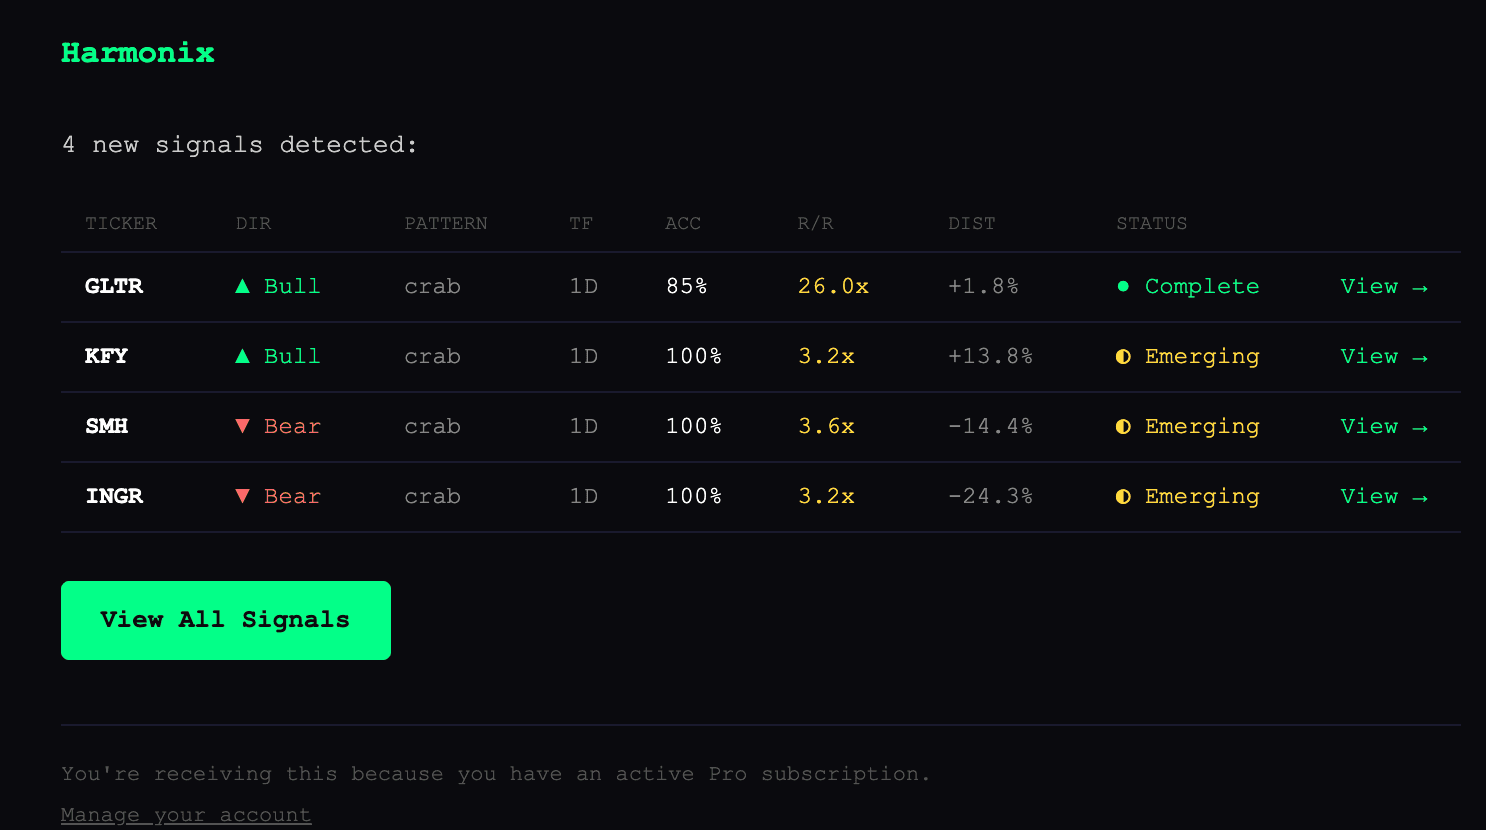Viewport: 1486px width, 830px height.
Task: Select the INGR ticker cell
Action: [114, 496]
